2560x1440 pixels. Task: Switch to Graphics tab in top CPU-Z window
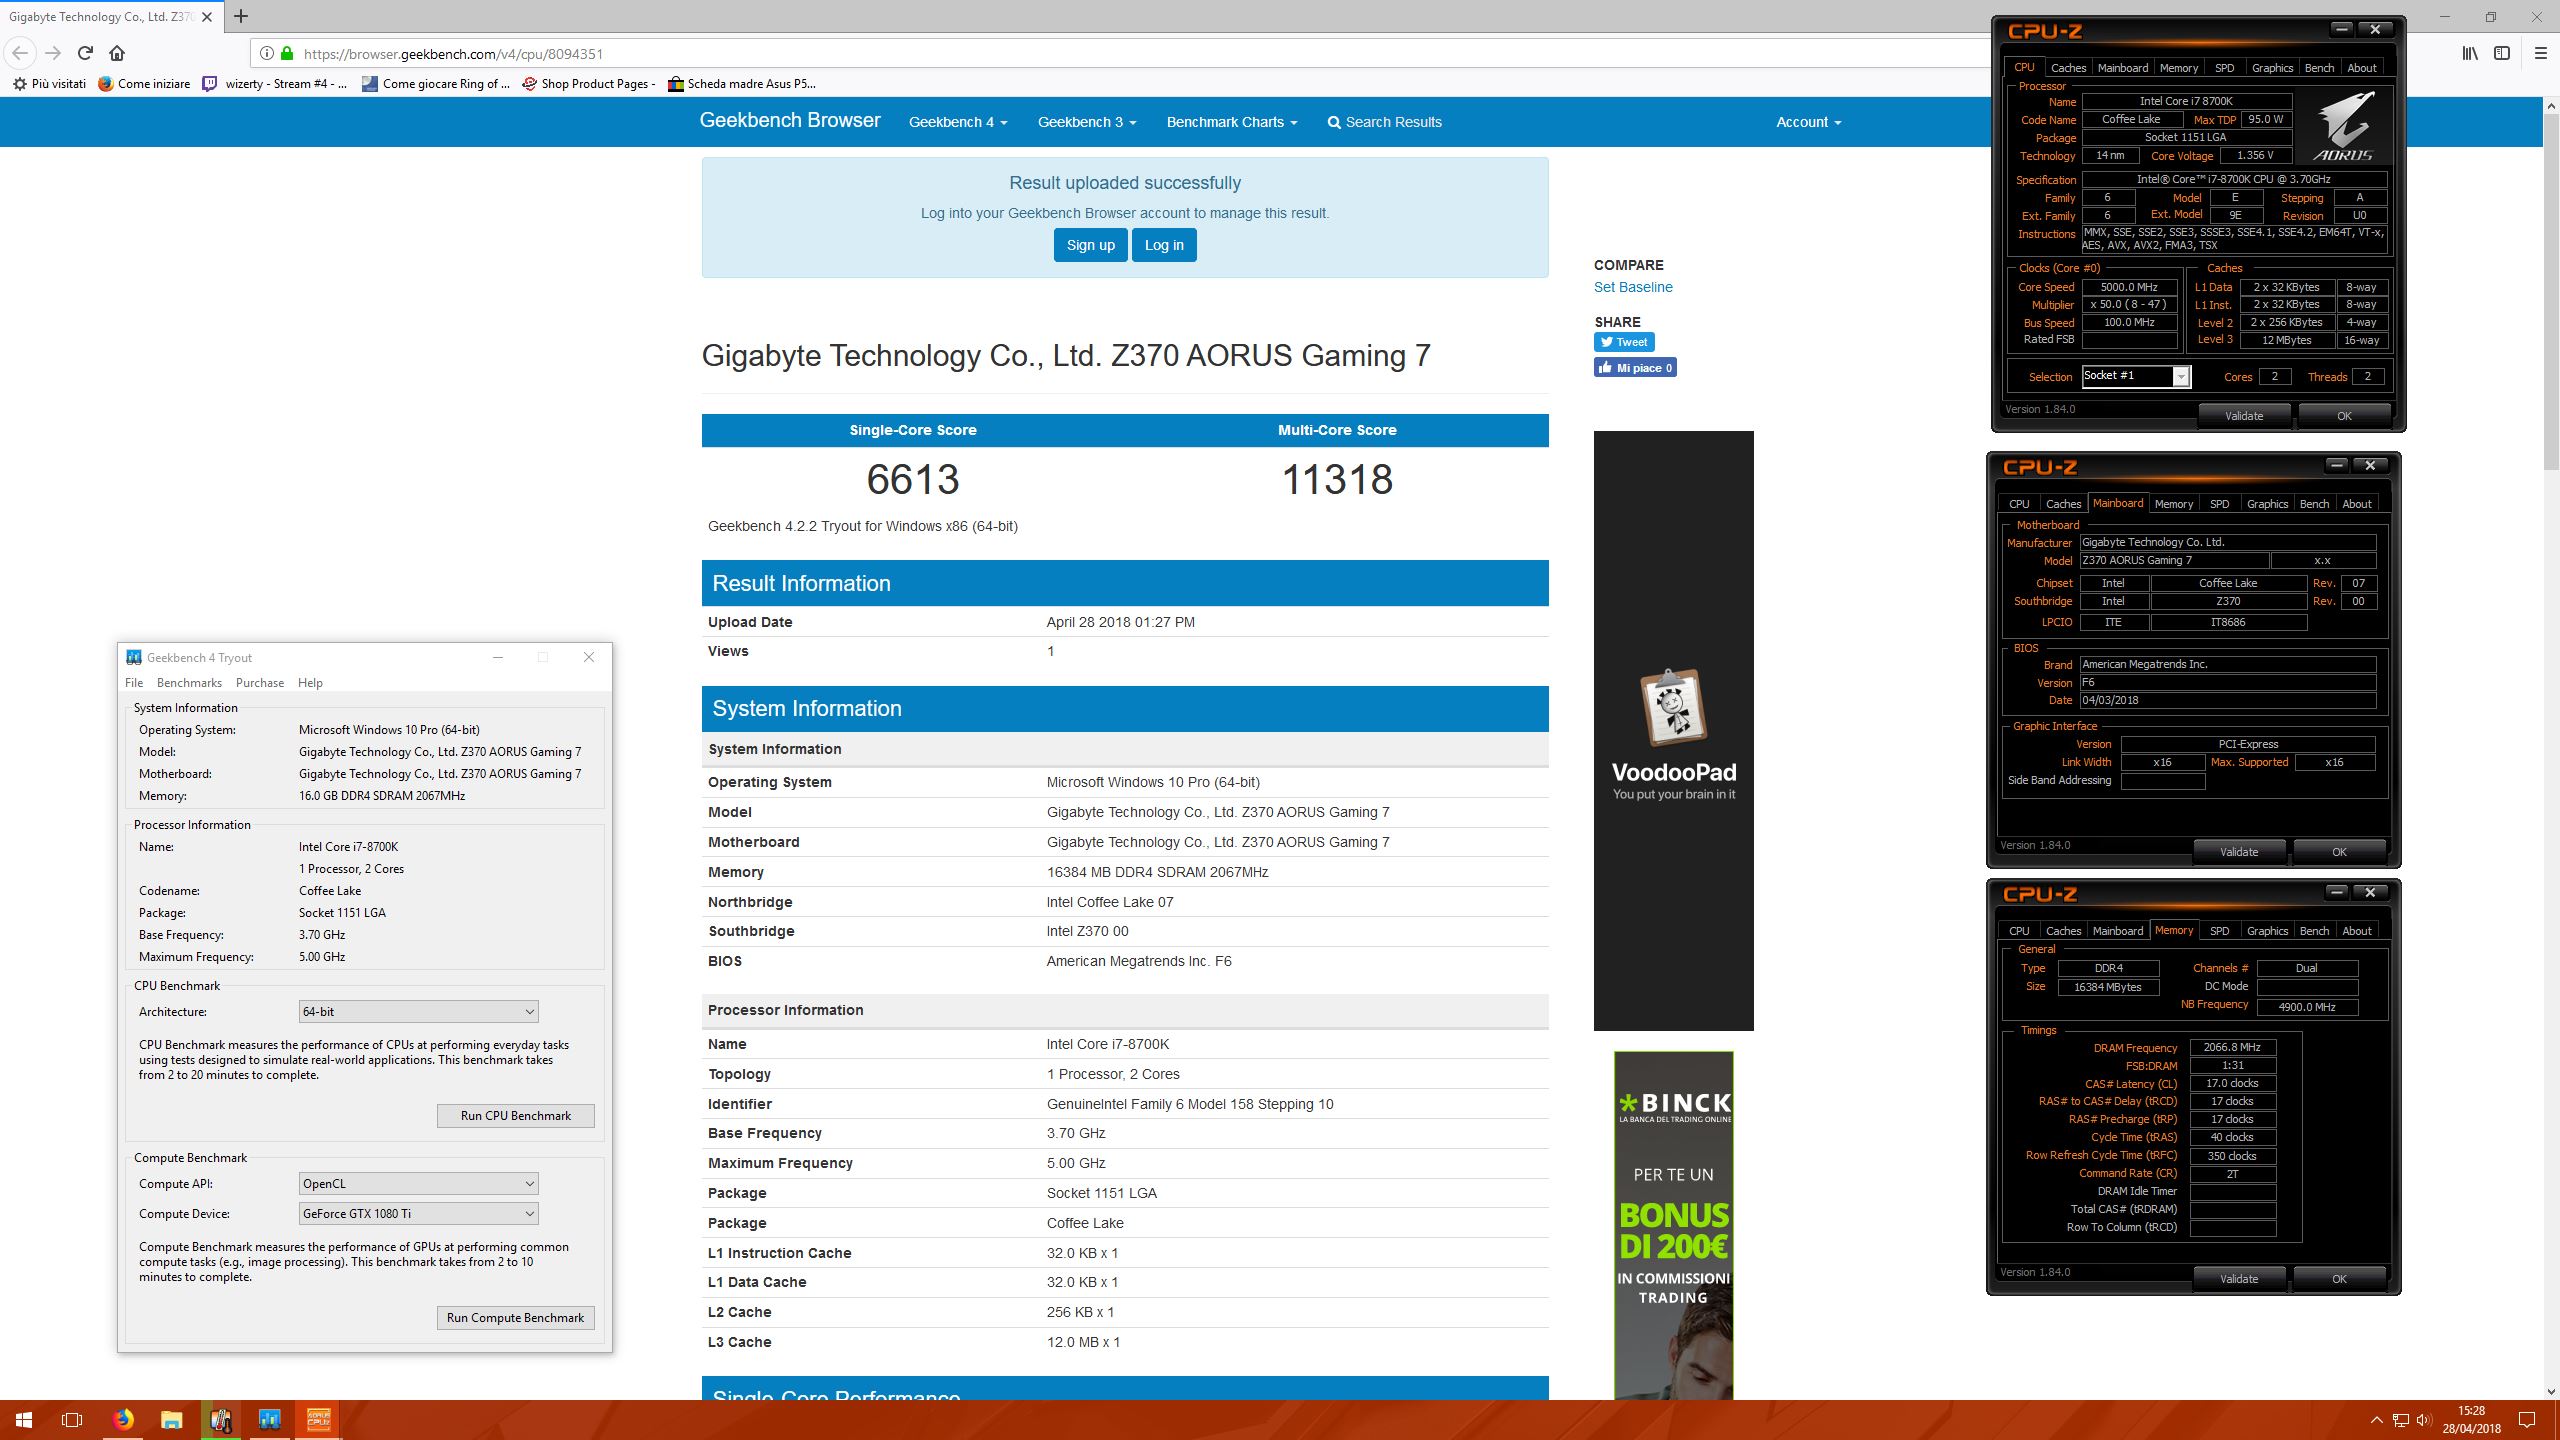coord(2272,68)
